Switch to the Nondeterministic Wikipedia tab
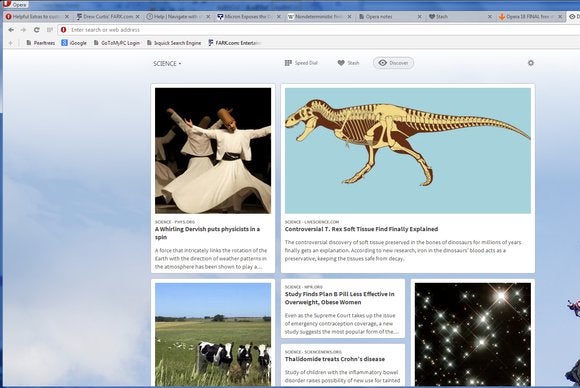The width and height of the screenshot is (580, 388). click(319, 17)
